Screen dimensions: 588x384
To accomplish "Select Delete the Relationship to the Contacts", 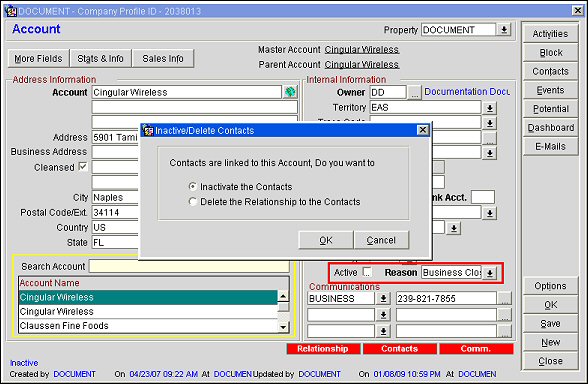I will pos(193,202).
